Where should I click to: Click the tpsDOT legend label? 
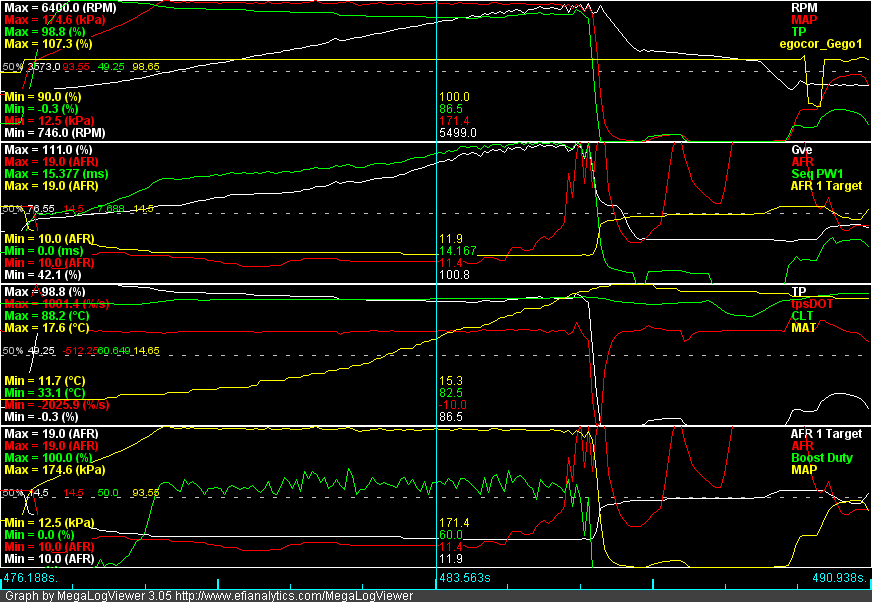pyautogui.click(x=813, y=303)
